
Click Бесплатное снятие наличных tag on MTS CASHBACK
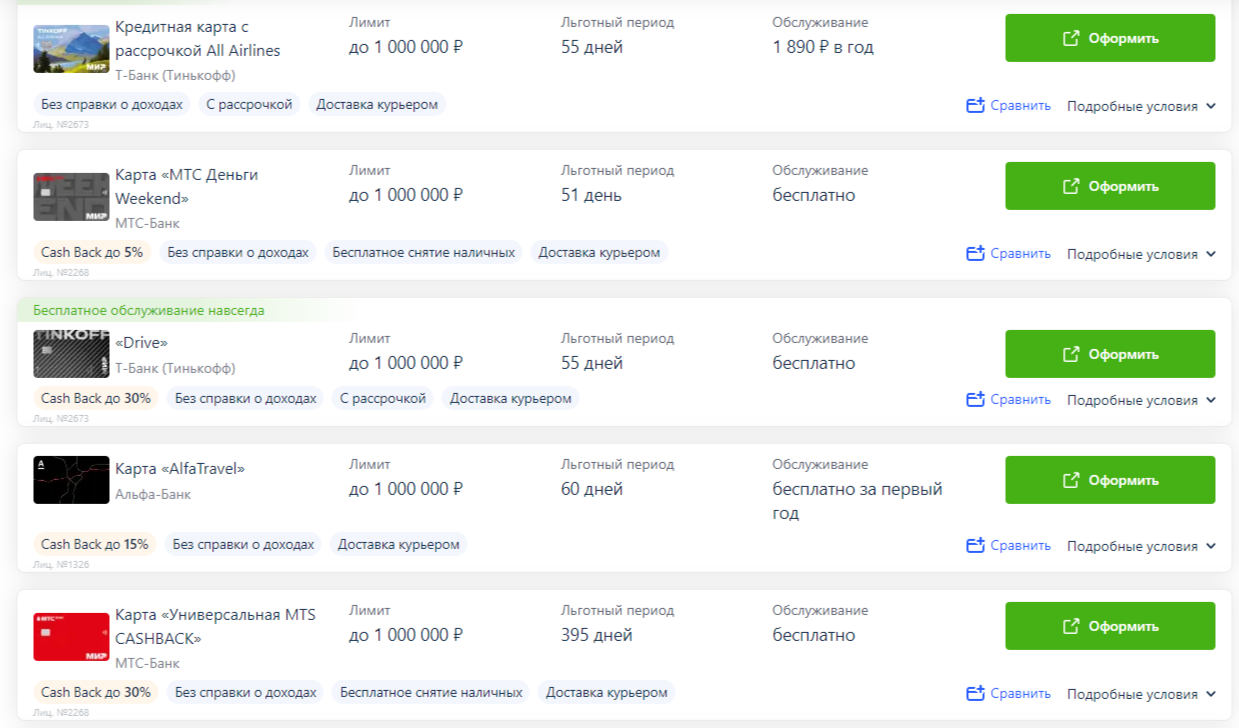pos(431,692)
